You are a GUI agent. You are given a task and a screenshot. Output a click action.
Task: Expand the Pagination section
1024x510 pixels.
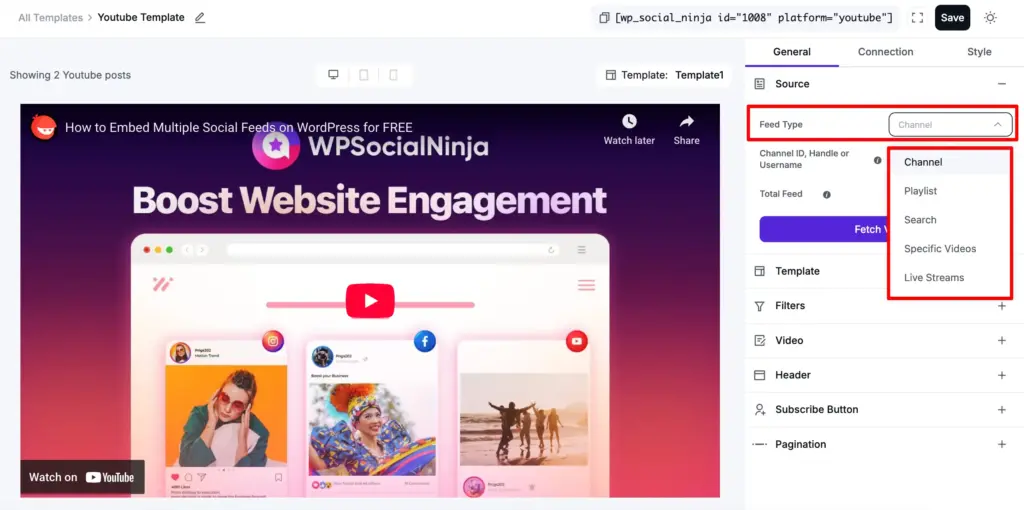pos(1001,444)
